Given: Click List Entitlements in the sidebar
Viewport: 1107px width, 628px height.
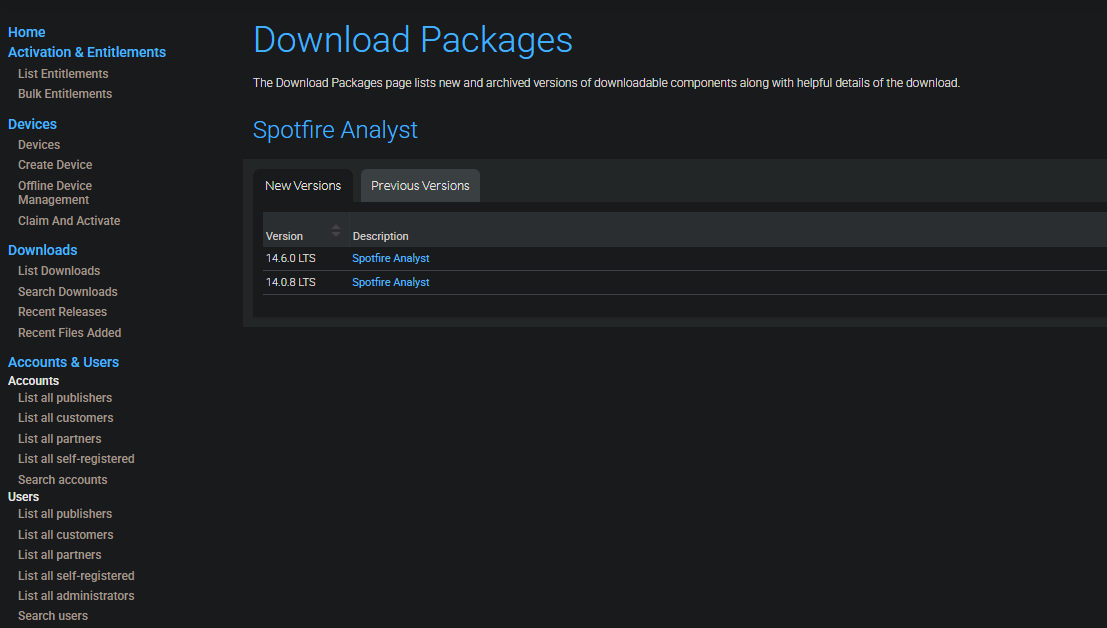Looking at the screenshot, I should click(x=63, y=74).
